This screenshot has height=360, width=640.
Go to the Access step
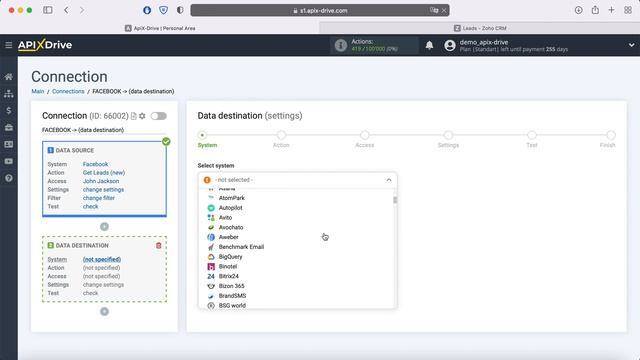pyautogui.click(x=364, y=135)
